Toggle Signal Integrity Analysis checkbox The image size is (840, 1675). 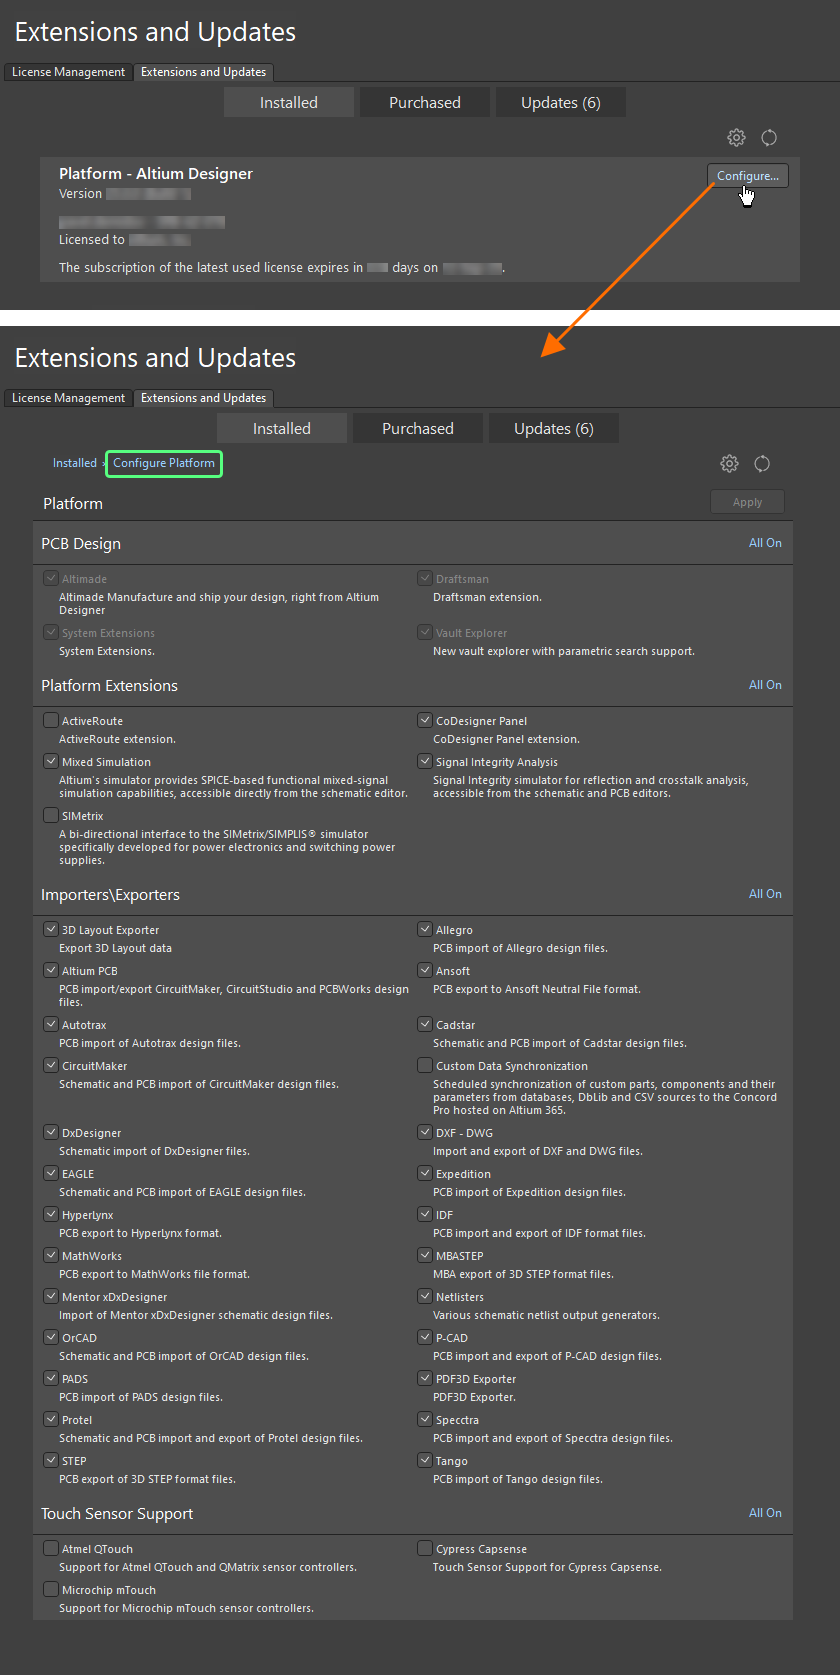coord(425,761)
